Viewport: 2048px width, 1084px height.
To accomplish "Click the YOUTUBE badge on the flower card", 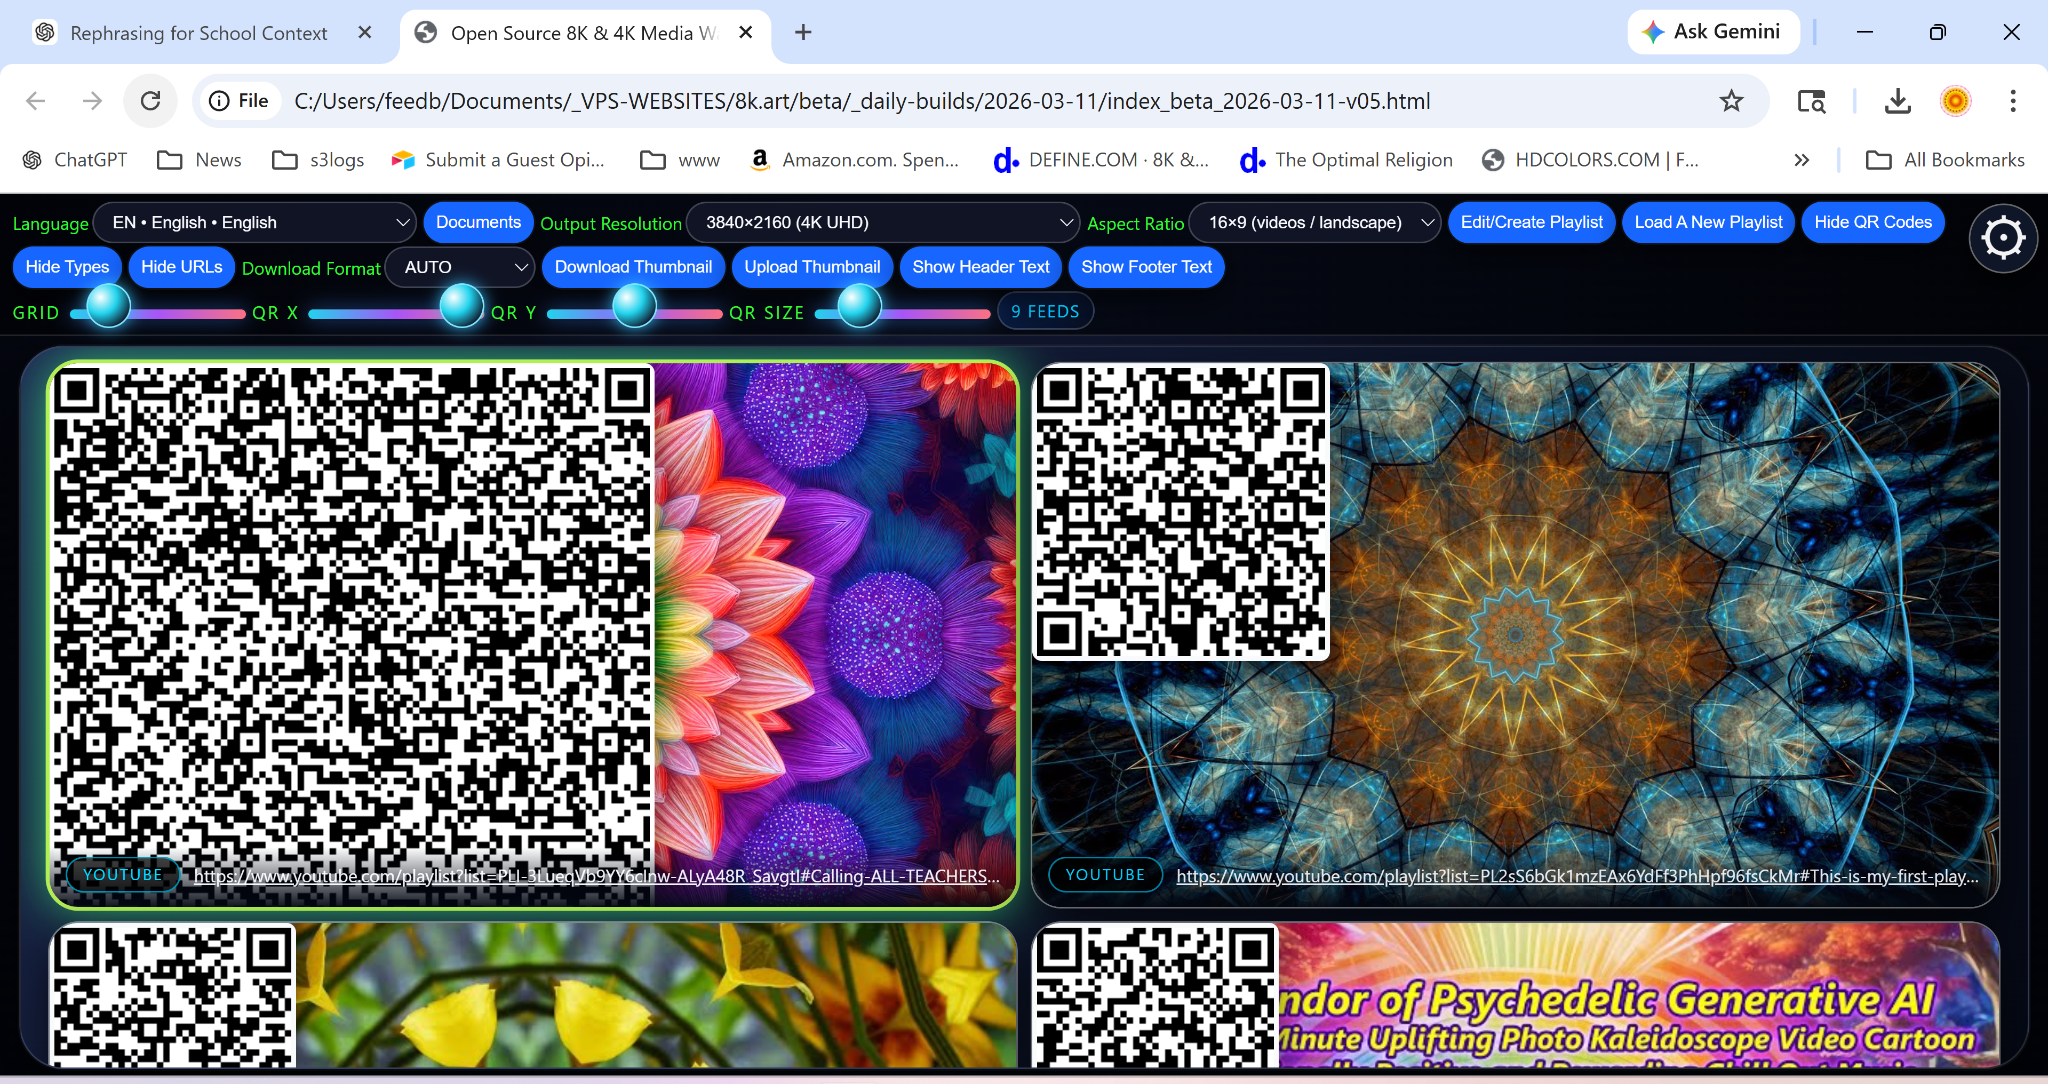I will tap(123, 875).
